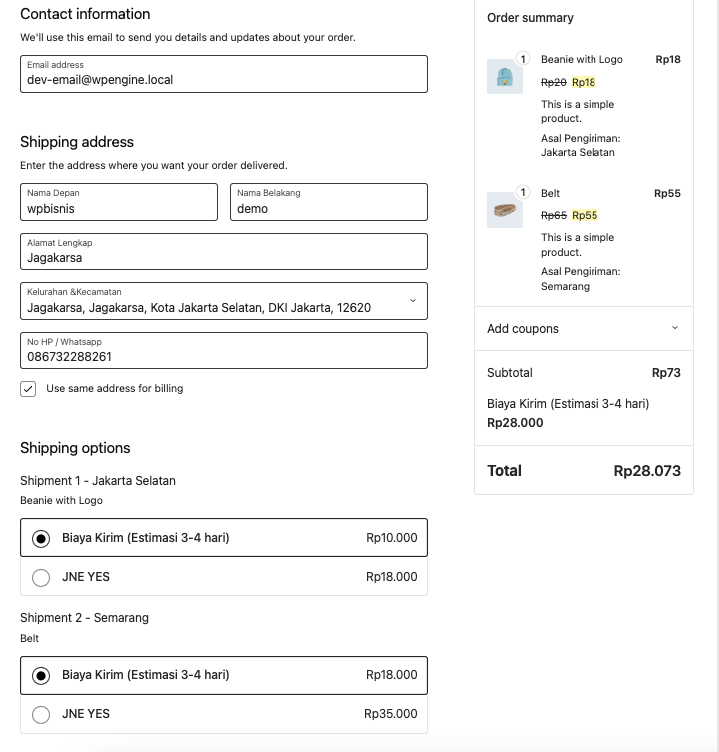Click the quantity badge on Beanie thumbnail
719x752 pixels.
pos(522,59)
